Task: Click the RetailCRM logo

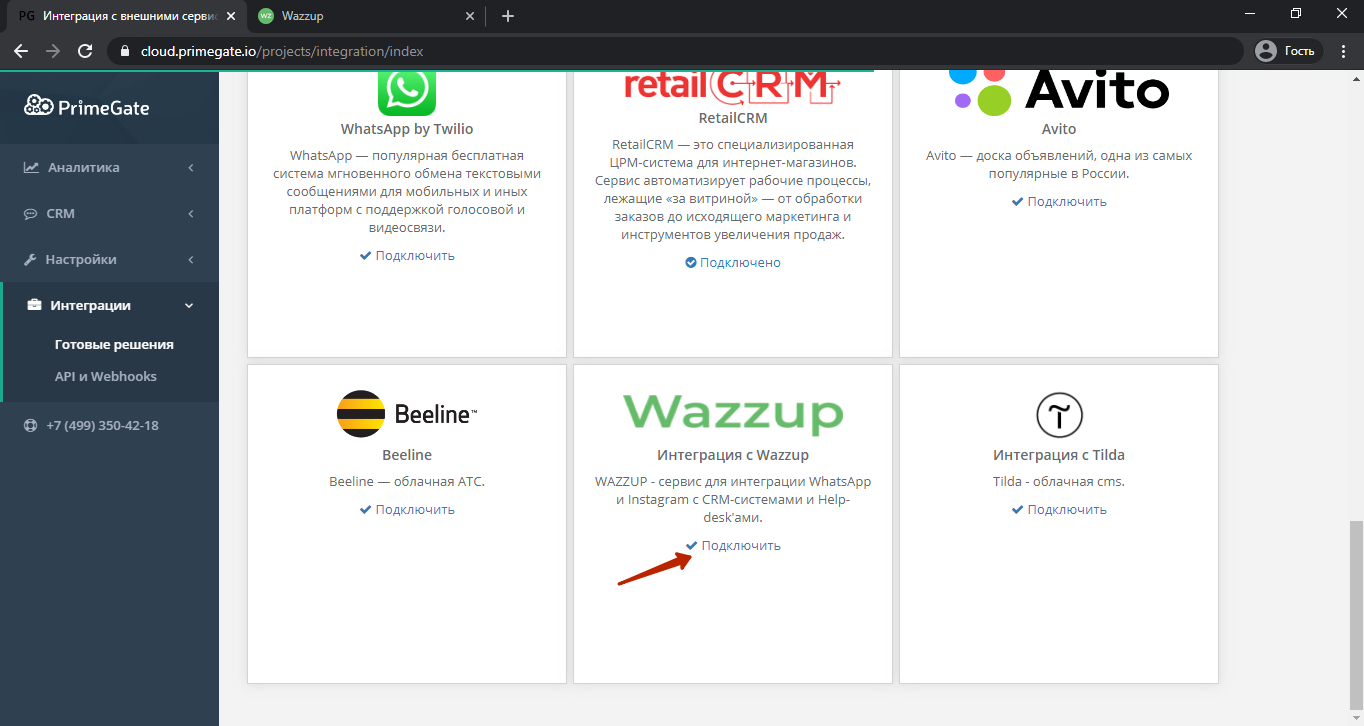Action: pyautogui.click(x=733, y=88)
